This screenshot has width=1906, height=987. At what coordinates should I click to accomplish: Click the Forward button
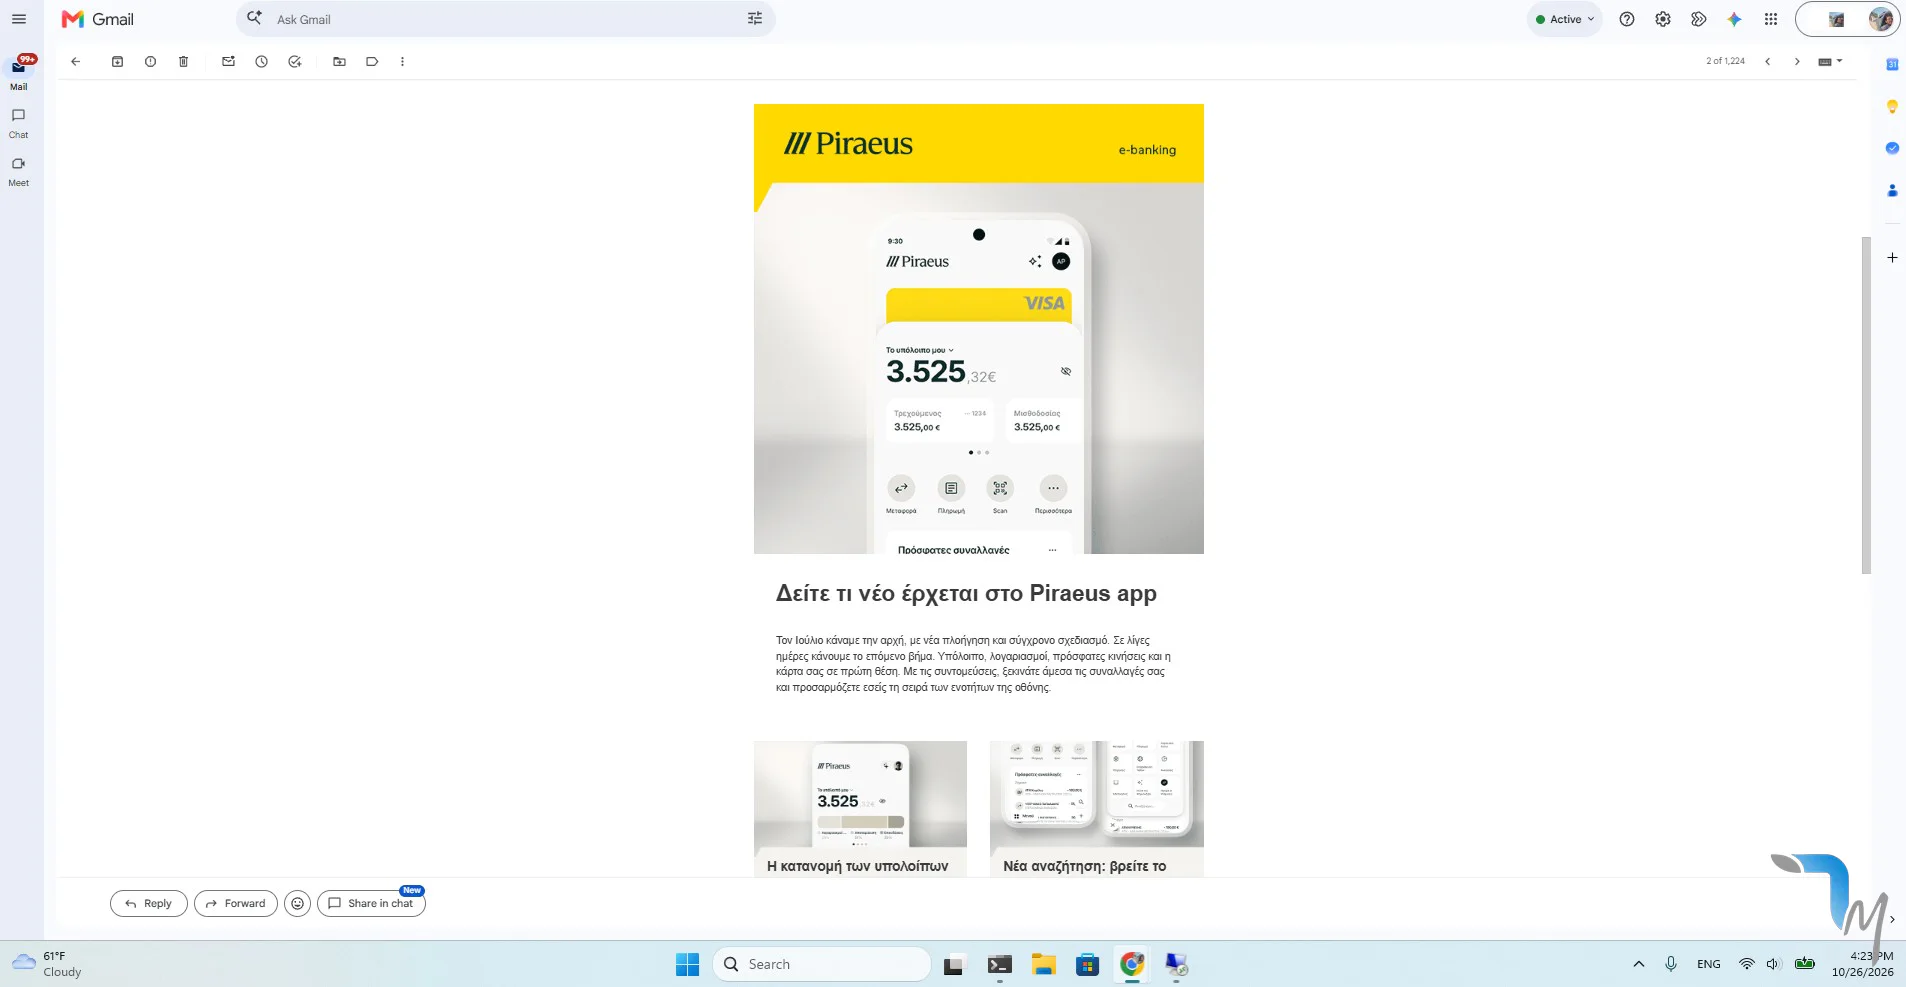point(236,903)
